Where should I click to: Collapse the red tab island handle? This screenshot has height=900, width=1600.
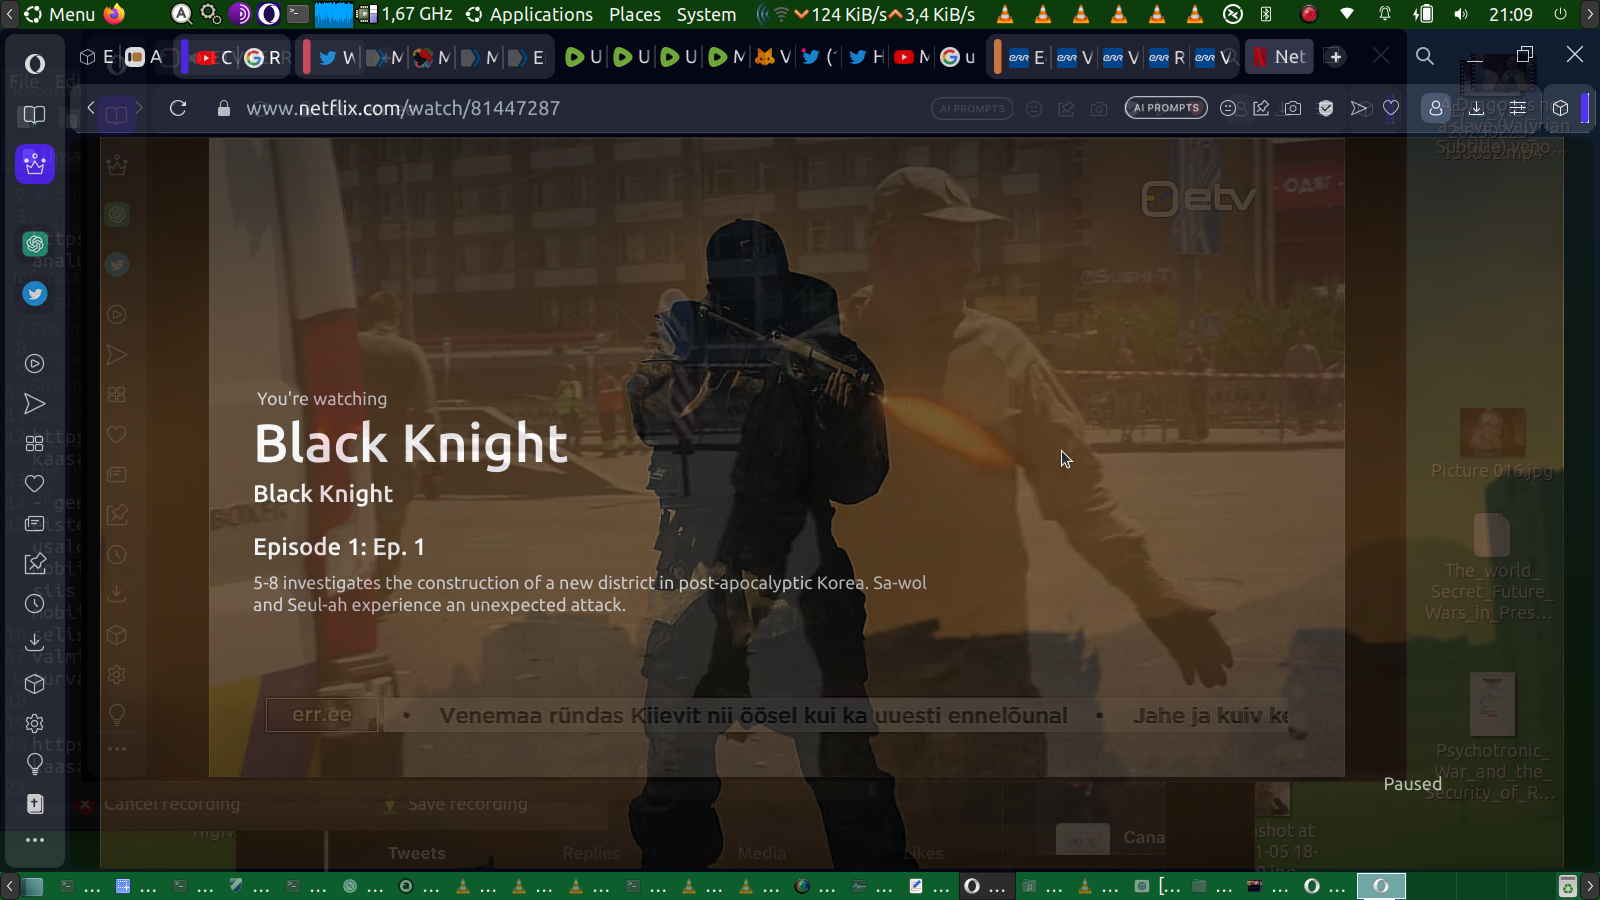[306, 57]
